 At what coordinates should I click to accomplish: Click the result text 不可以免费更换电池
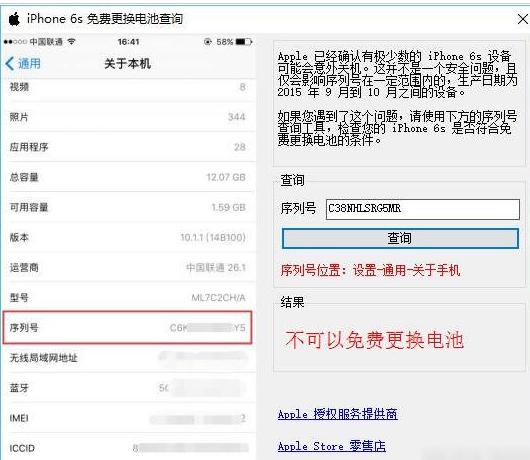pyautogui.click(x=374, y=340)
